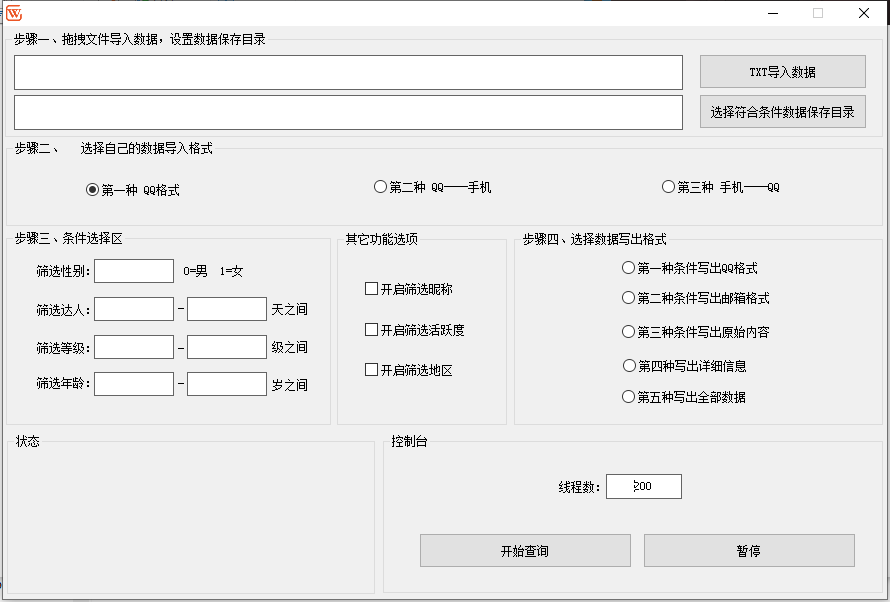This screenshot has height=602, width=890.
Task: Select 第四种写出详细信息 output option
Action: coord(628,366)
